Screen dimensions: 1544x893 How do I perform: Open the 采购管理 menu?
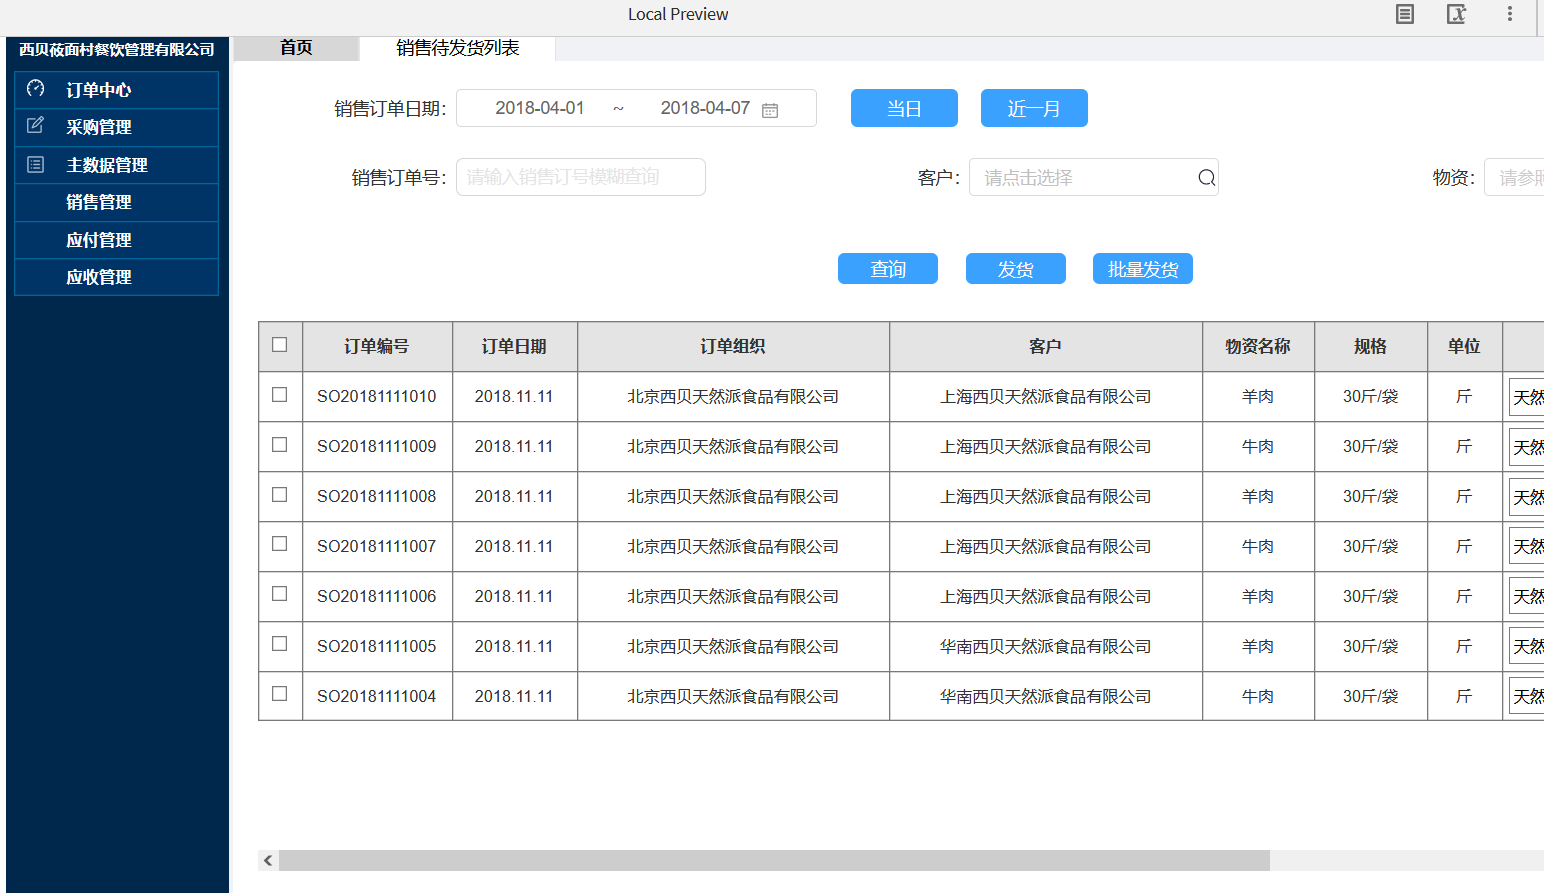tap(117, 127)
